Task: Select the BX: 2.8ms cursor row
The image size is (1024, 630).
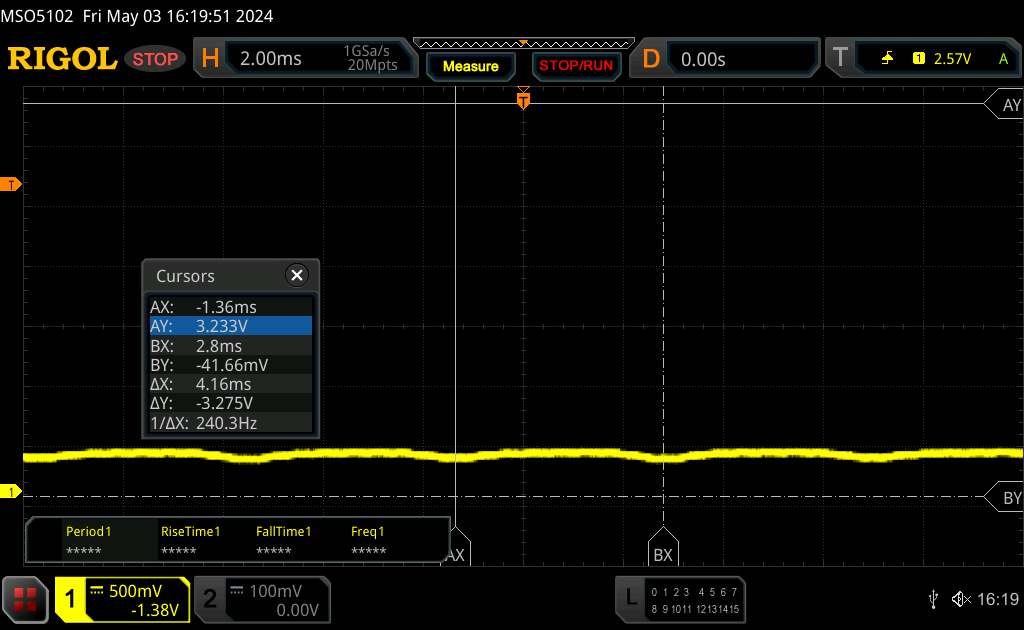Action: (231, 345)
